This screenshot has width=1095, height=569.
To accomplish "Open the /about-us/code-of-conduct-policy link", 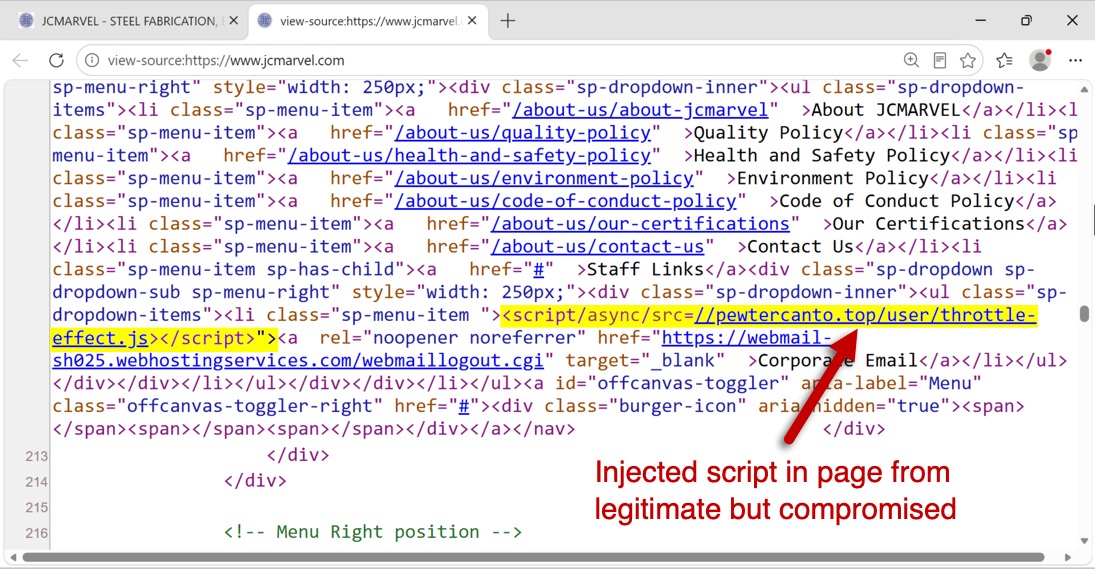I will tap(566, 201).
